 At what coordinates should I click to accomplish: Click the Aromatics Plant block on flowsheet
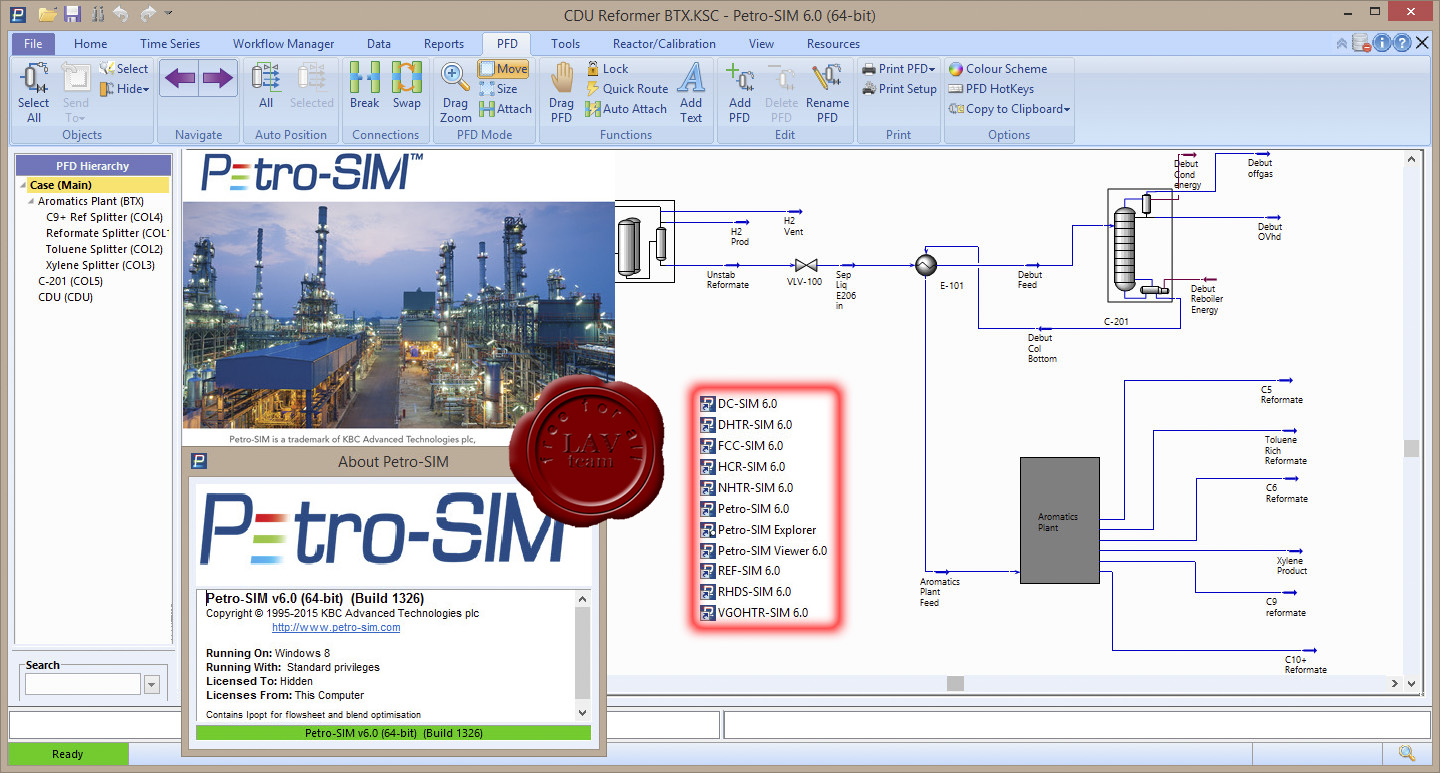tap(1059, 521)
